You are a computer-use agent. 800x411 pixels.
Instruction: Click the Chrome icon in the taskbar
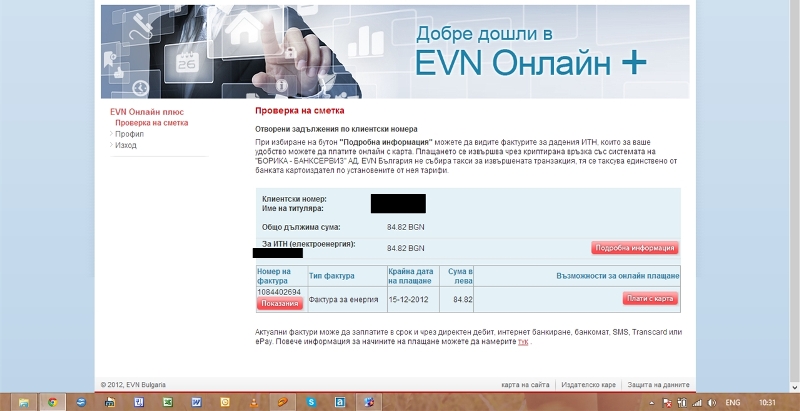(x=51, y=402)
